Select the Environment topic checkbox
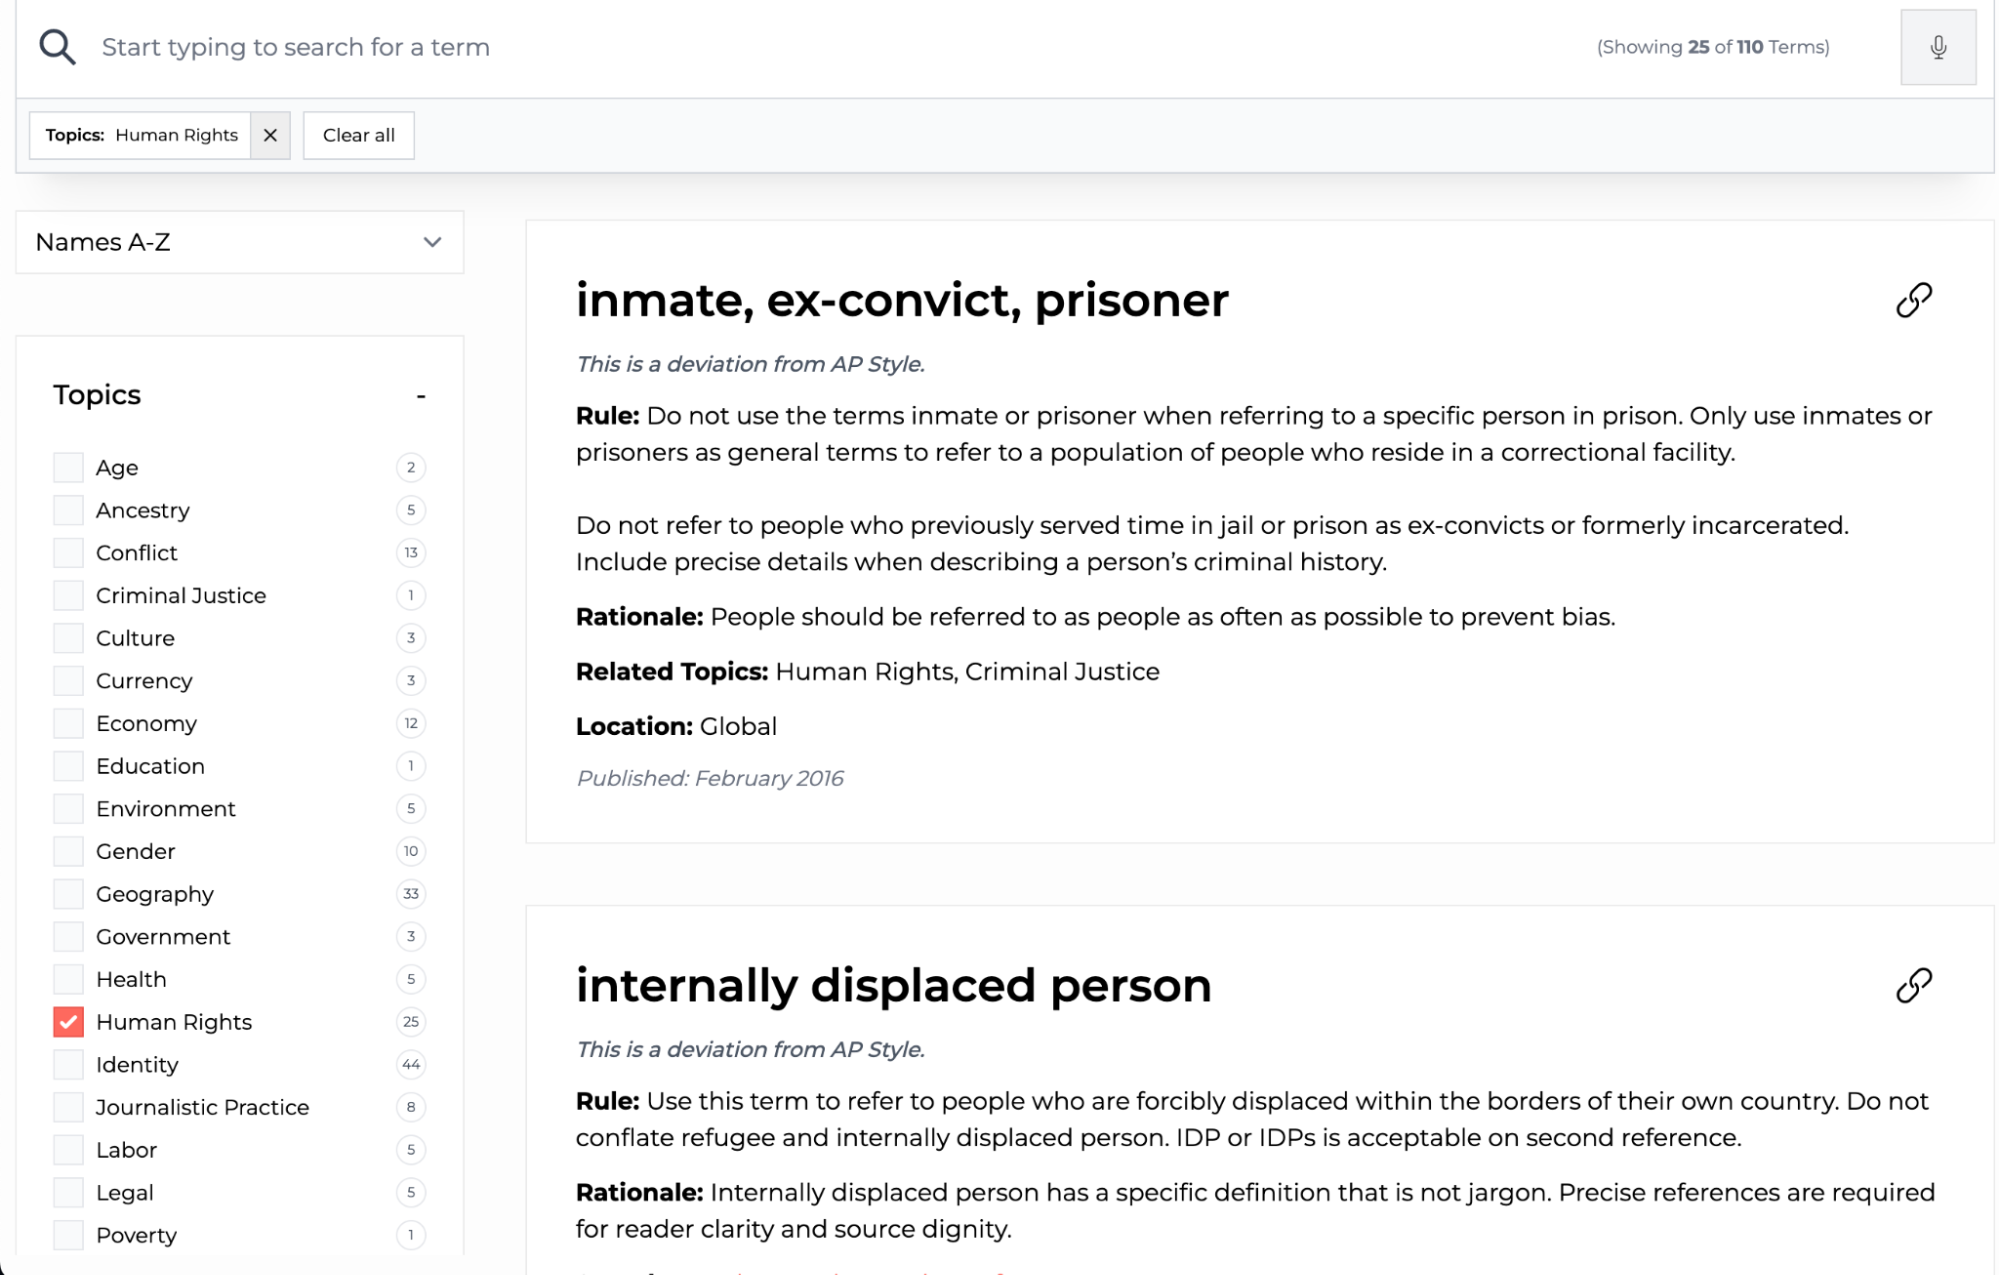This screenshot has width=1999, height=1275. [68, 809]
